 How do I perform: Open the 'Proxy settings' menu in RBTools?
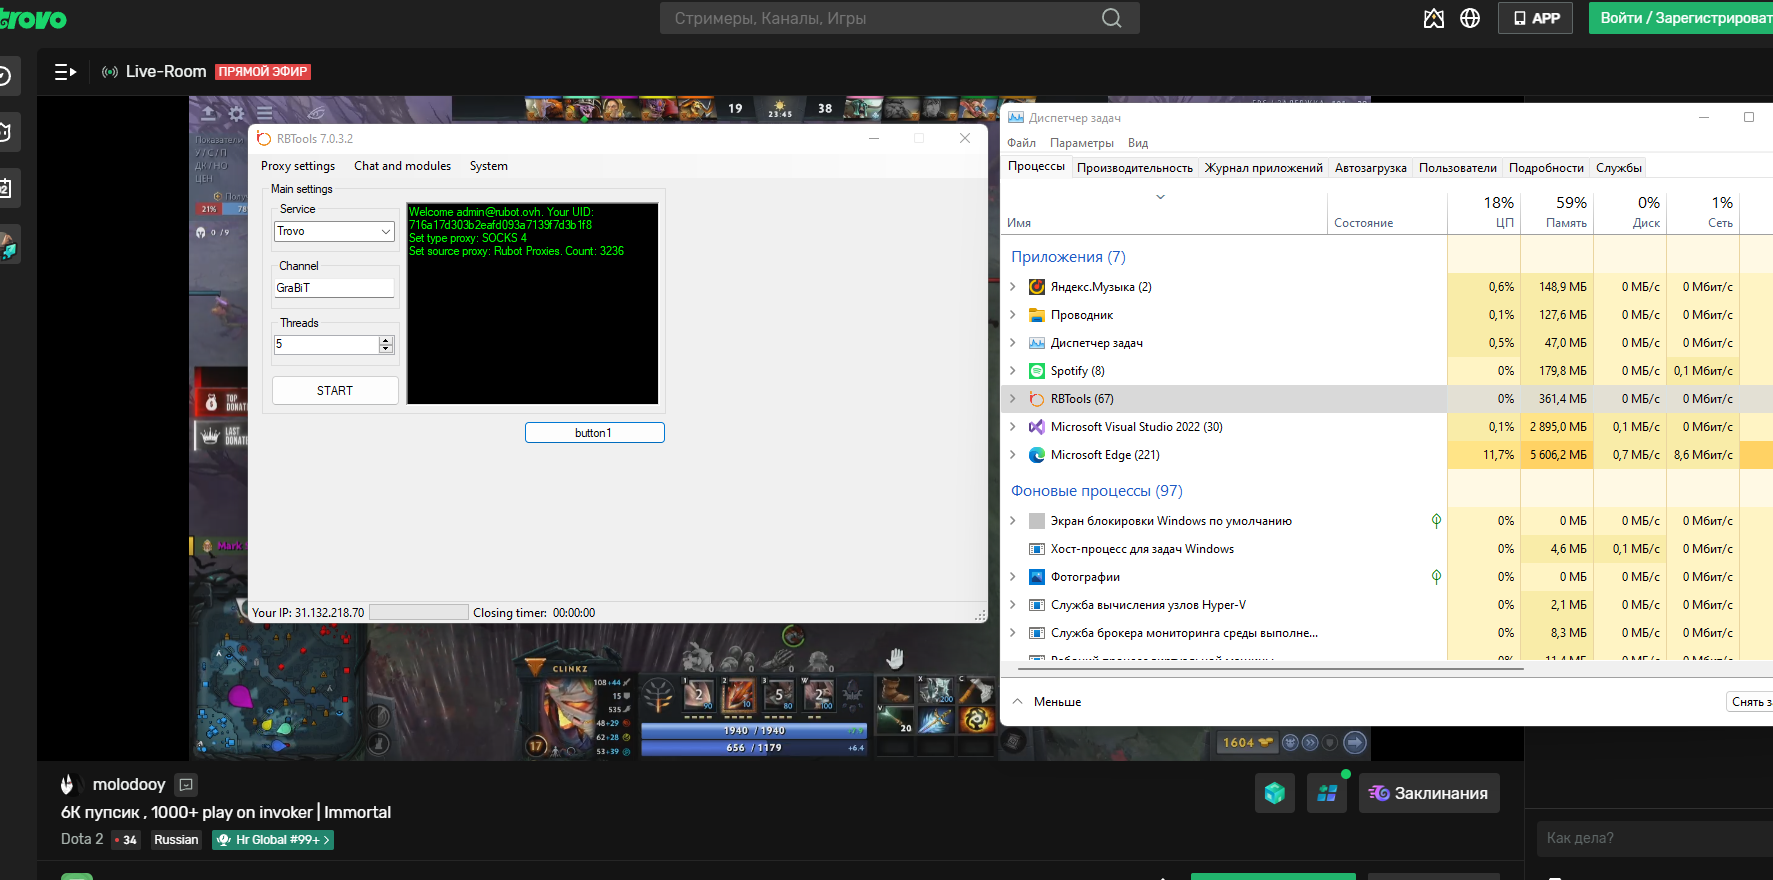298,166
